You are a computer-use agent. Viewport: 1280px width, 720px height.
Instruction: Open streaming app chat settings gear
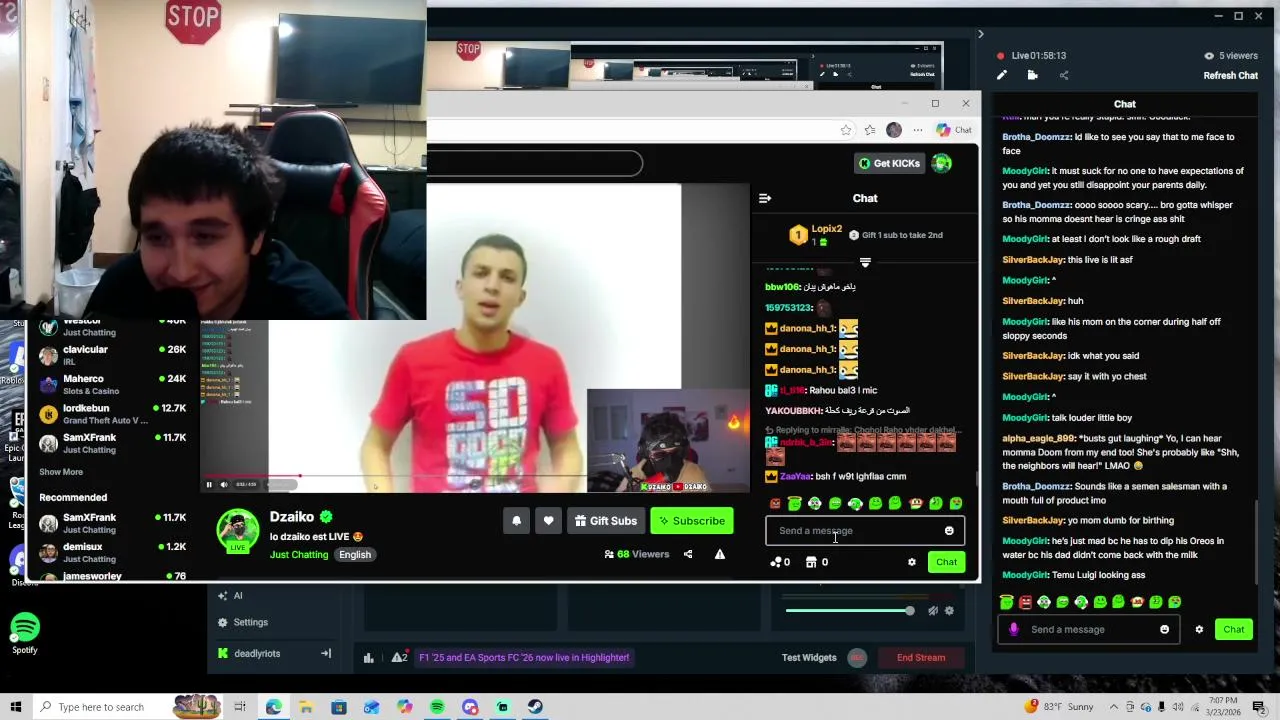1199,630
